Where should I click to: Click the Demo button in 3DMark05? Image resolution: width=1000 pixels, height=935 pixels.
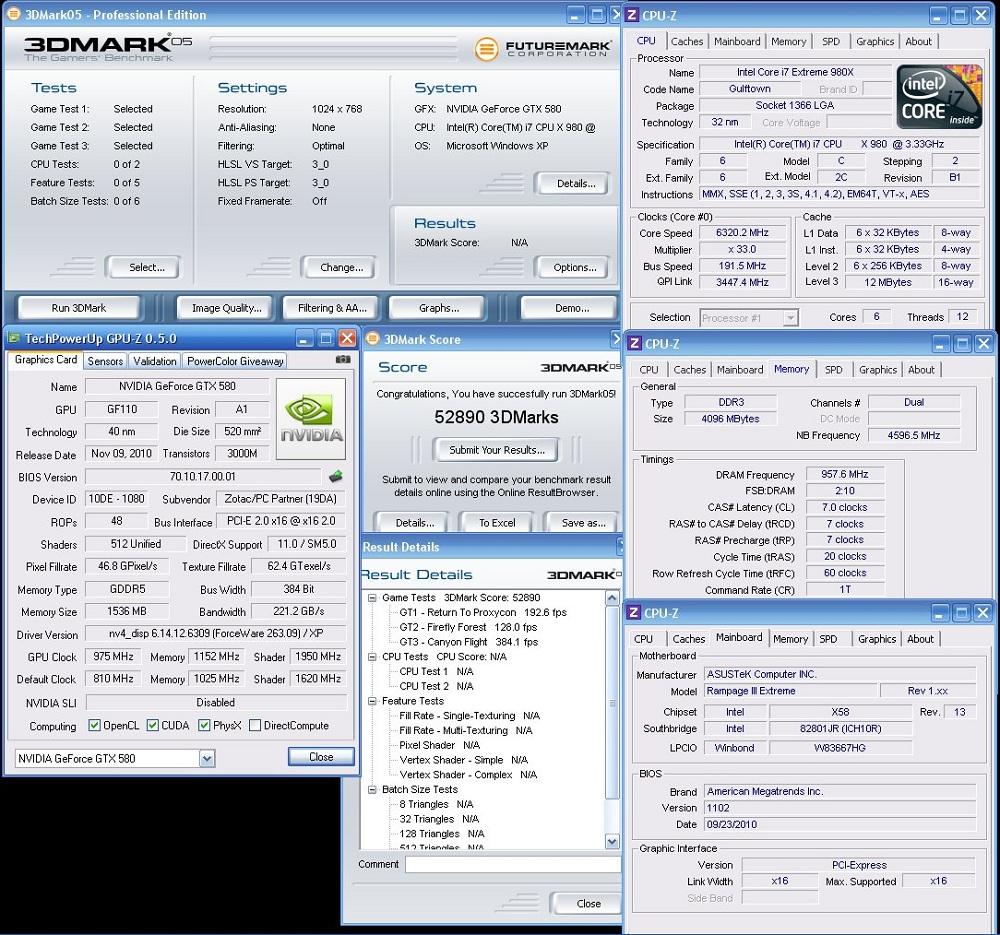click(x=571, y=307)
